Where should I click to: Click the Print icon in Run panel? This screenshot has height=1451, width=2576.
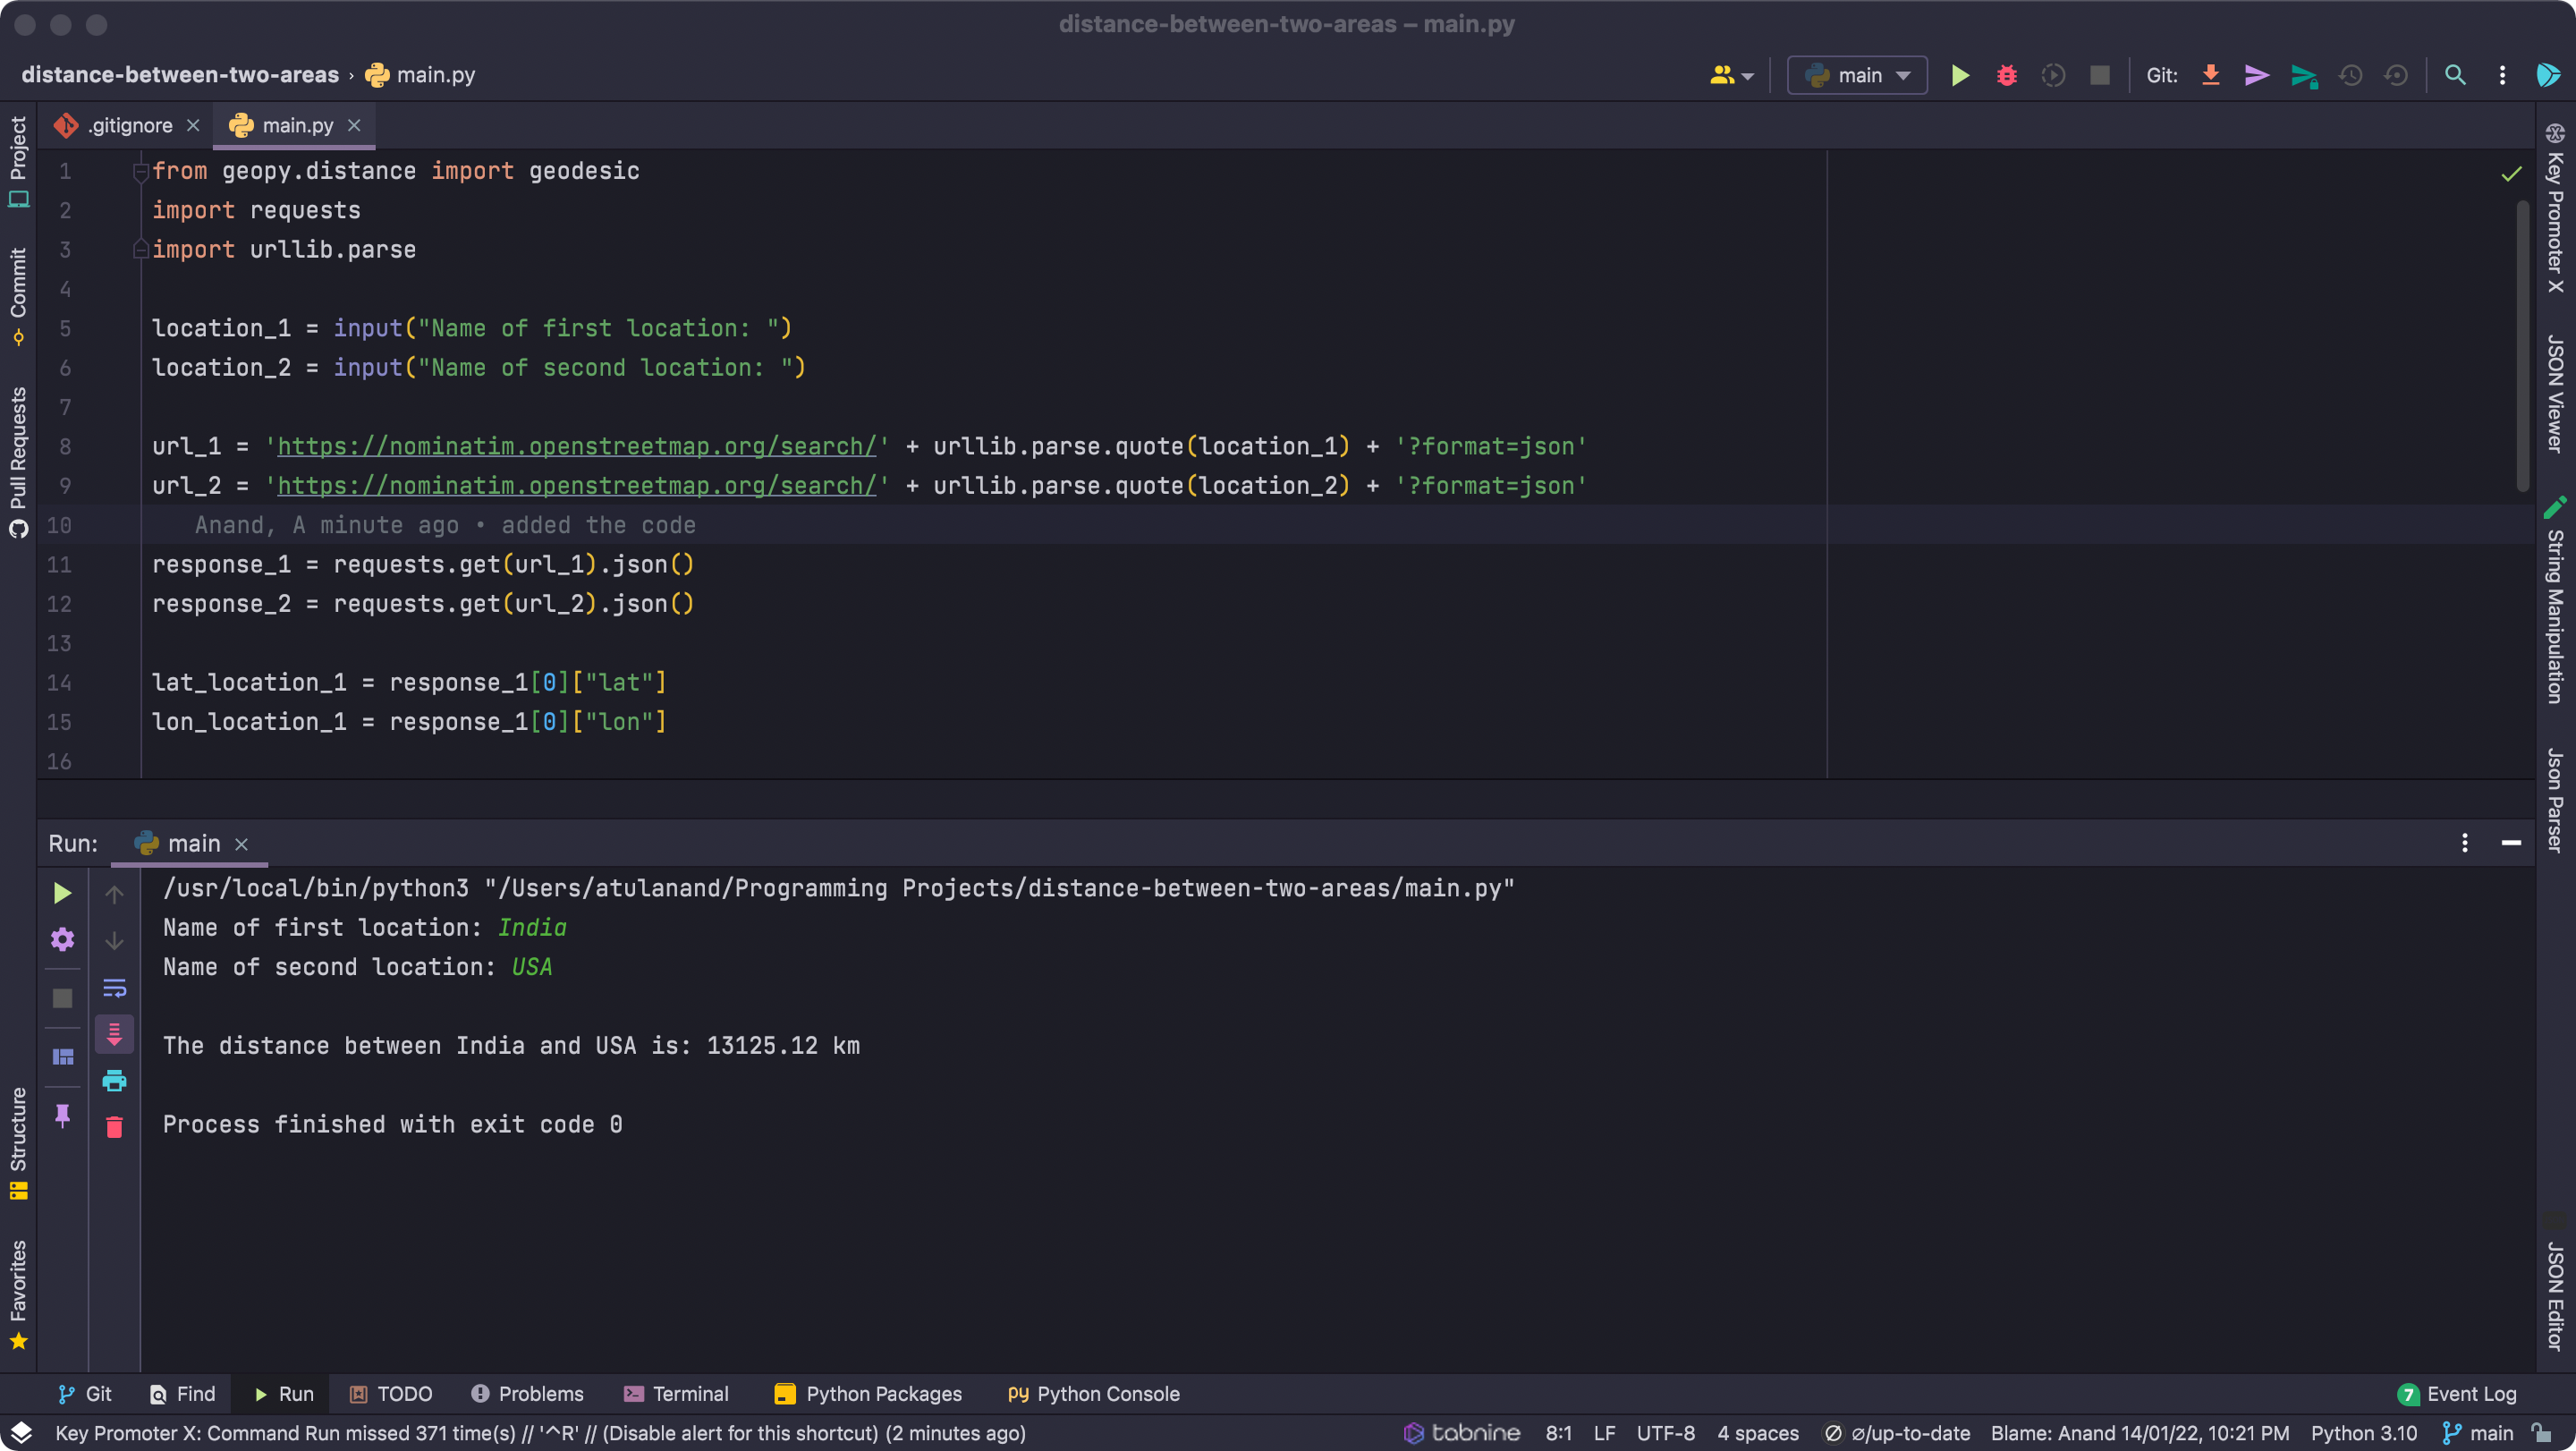tap(114, 1080)
